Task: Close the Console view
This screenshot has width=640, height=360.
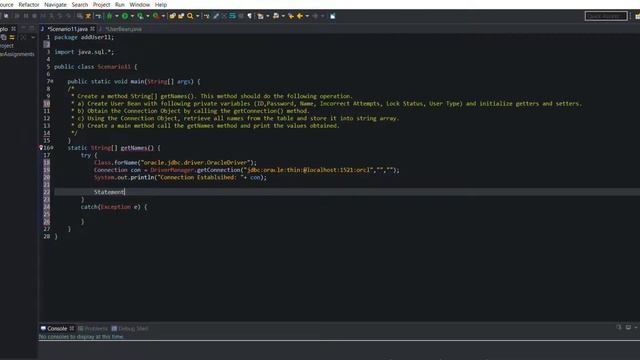Action: coord(72,328)
